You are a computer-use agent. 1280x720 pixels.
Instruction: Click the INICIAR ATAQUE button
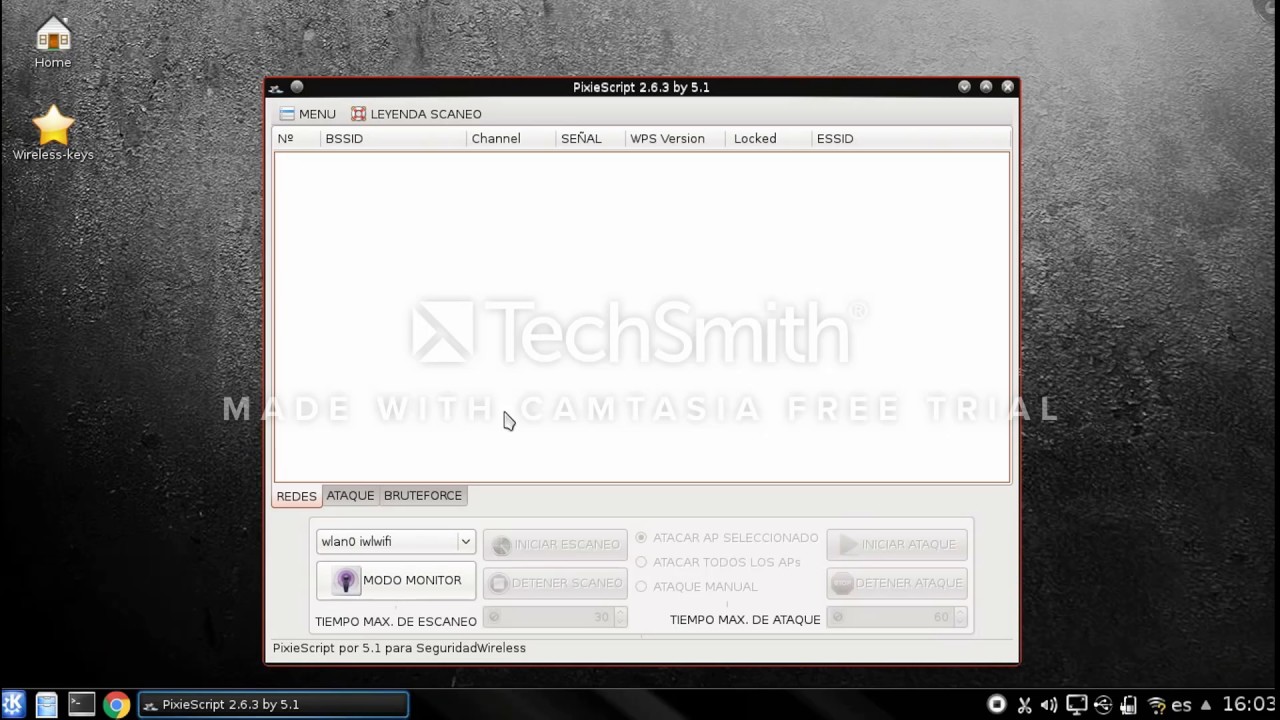(897, 544)
